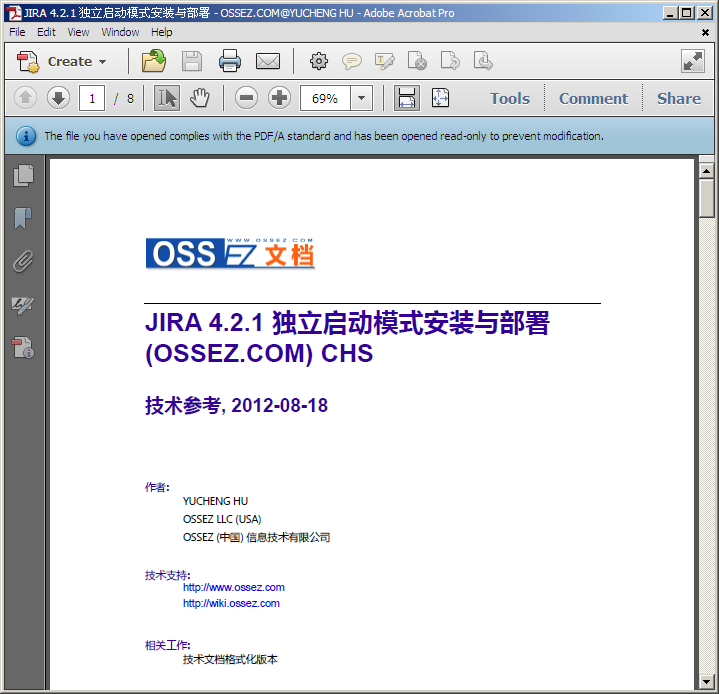
Task: Open the Comment pane
Action: tap(593, 98)
